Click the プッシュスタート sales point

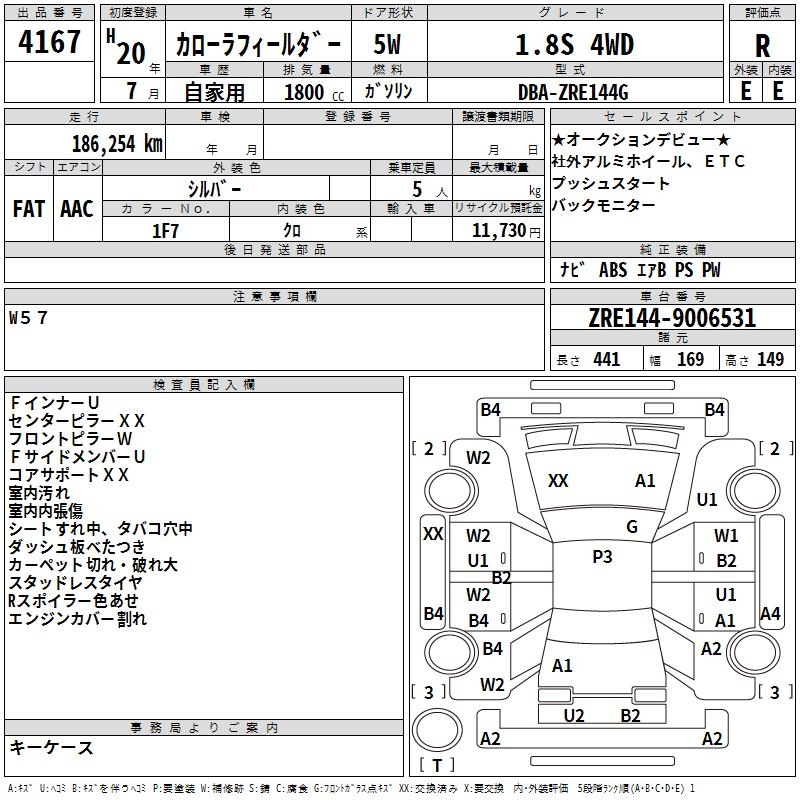(611, 183)
